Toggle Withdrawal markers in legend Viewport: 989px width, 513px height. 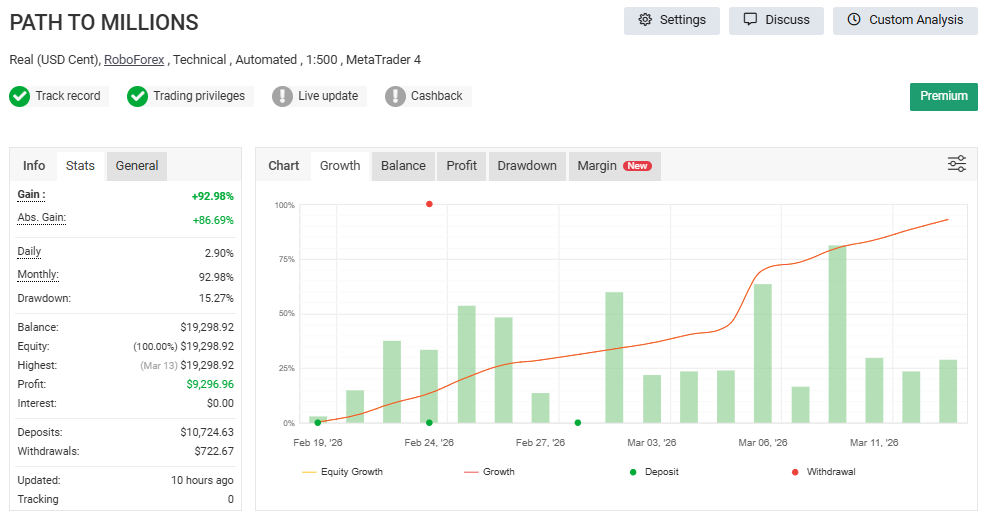point(824,472)
